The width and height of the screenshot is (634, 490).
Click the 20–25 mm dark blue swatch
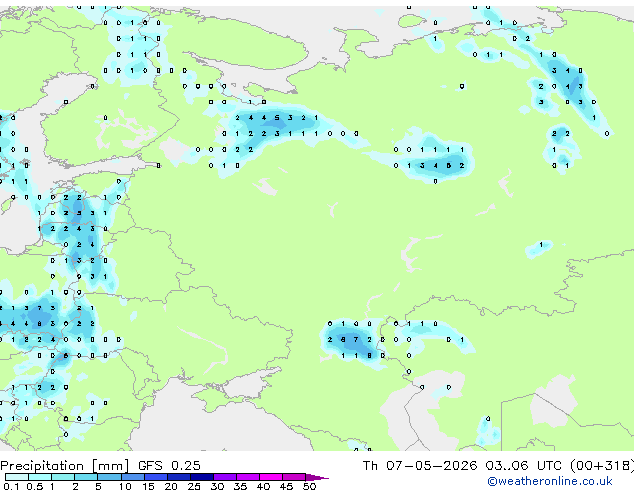(x=178, y=477)
